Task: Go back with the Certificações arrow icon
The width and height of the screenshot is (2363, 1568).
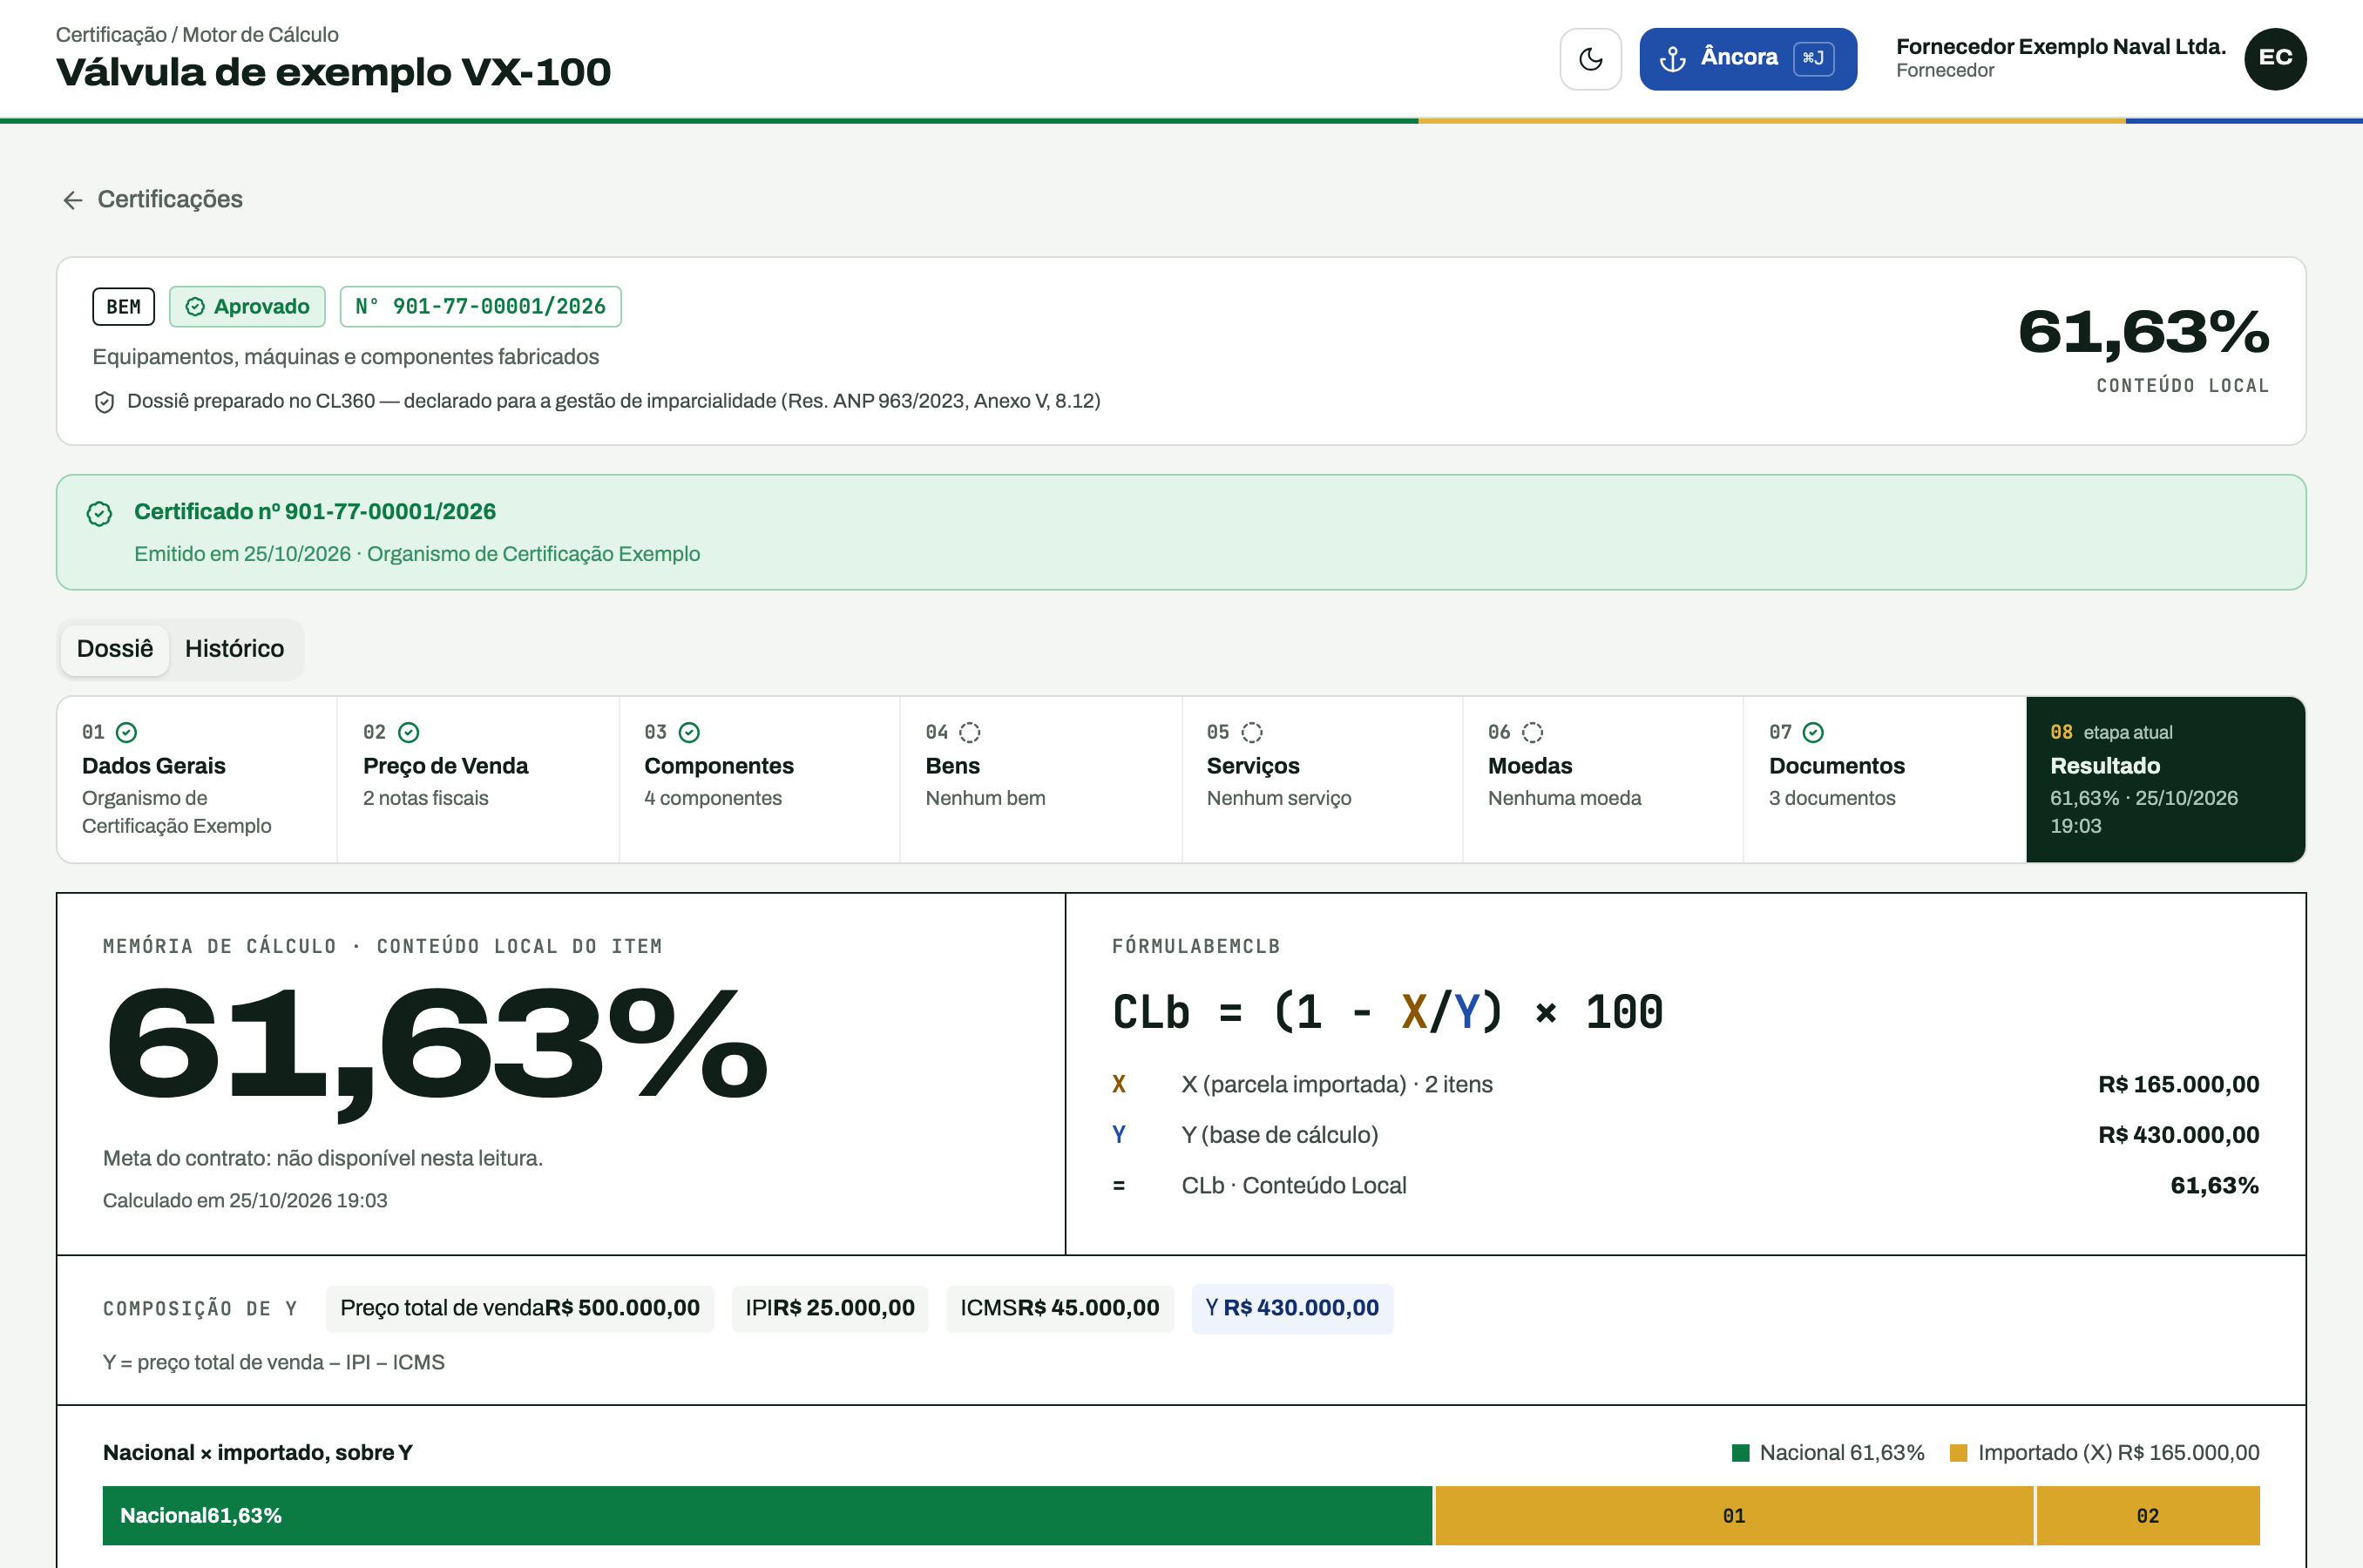Action: coord(72,200)
